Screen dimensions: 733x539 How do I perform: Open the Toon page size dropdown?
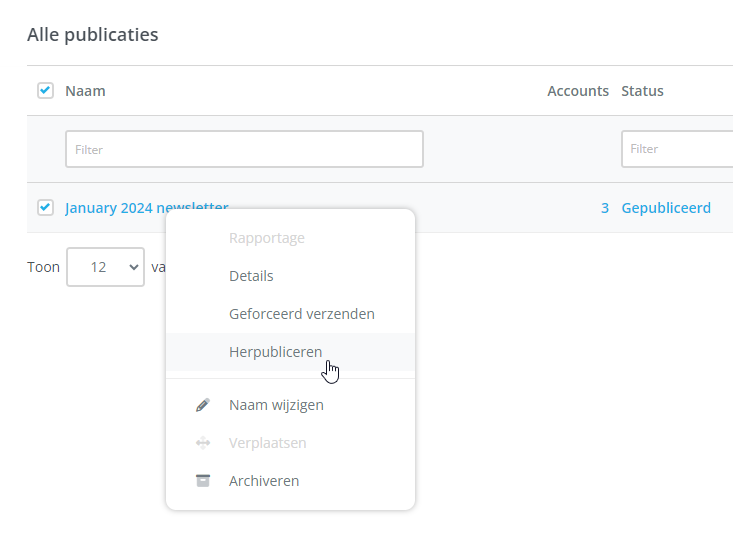pyautogui.click(x=105, y=267)
